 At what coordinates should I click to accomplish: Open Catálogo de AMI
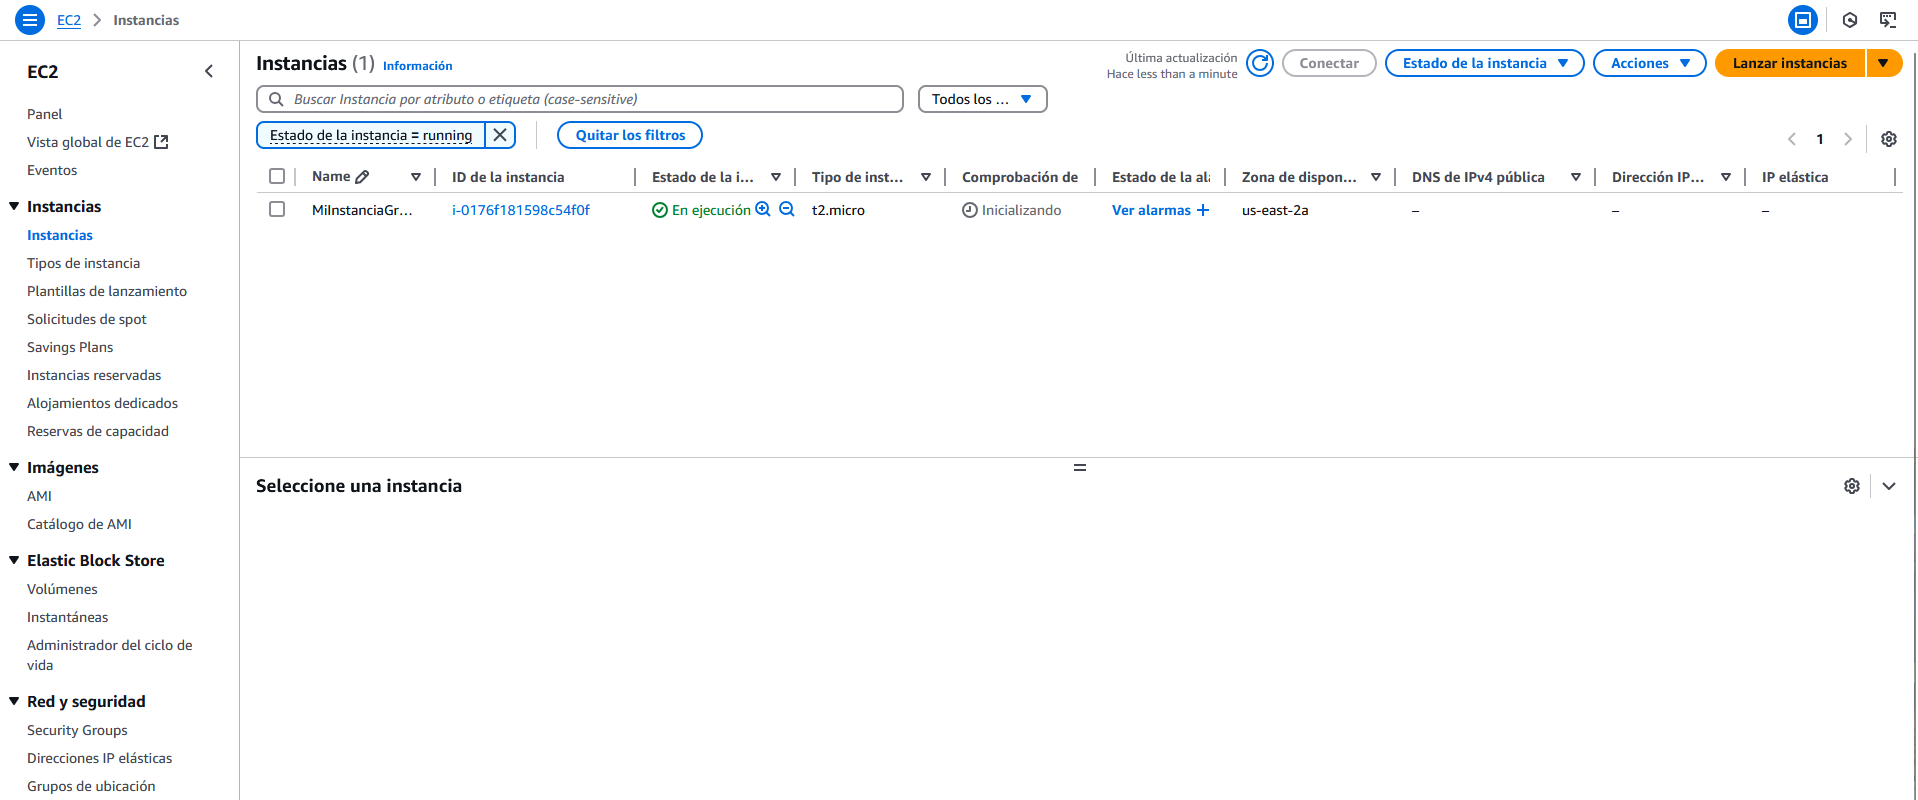[79, 524]
